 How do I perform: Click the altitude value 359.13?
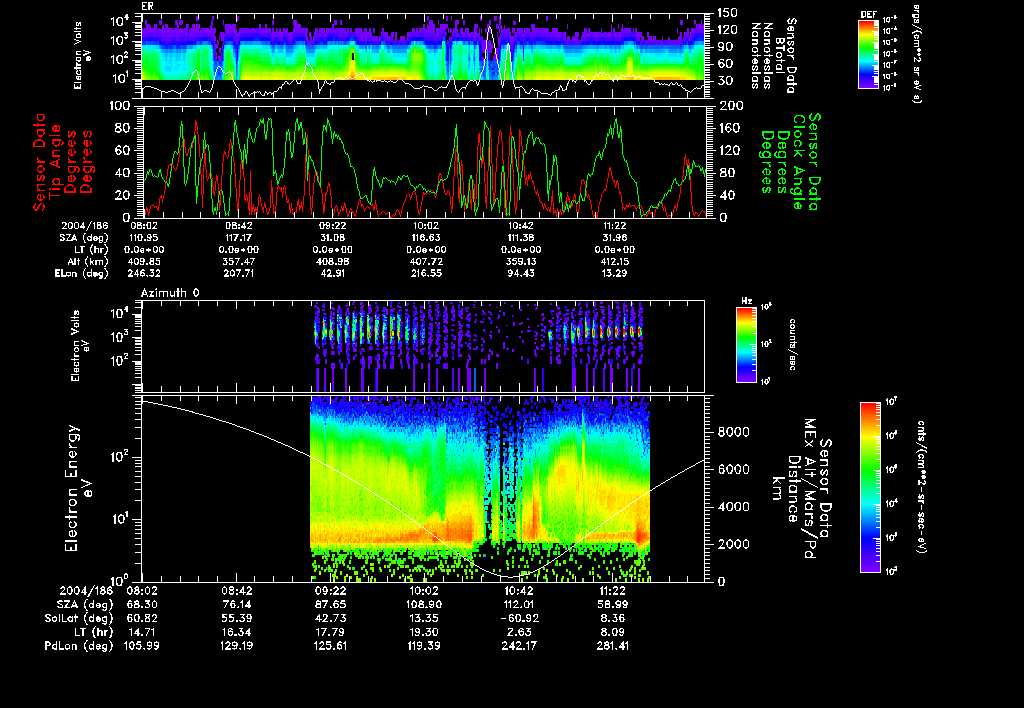(x=520, y=262)
